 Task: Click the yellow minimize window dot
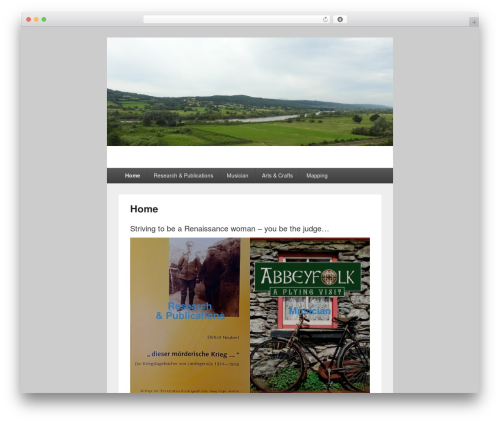(x=36, y=19)
